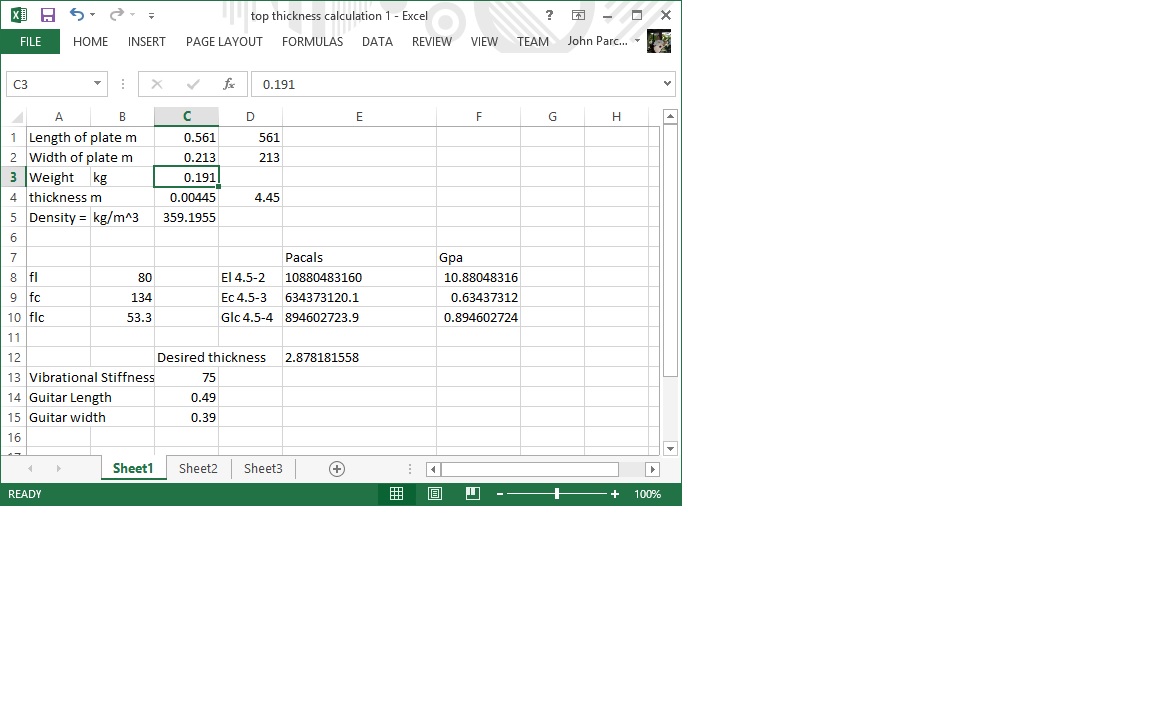Click the zoom in plus button
The width and height of the screenshot is (1152, 720).
pyautogui.click(x=614, y=494)
